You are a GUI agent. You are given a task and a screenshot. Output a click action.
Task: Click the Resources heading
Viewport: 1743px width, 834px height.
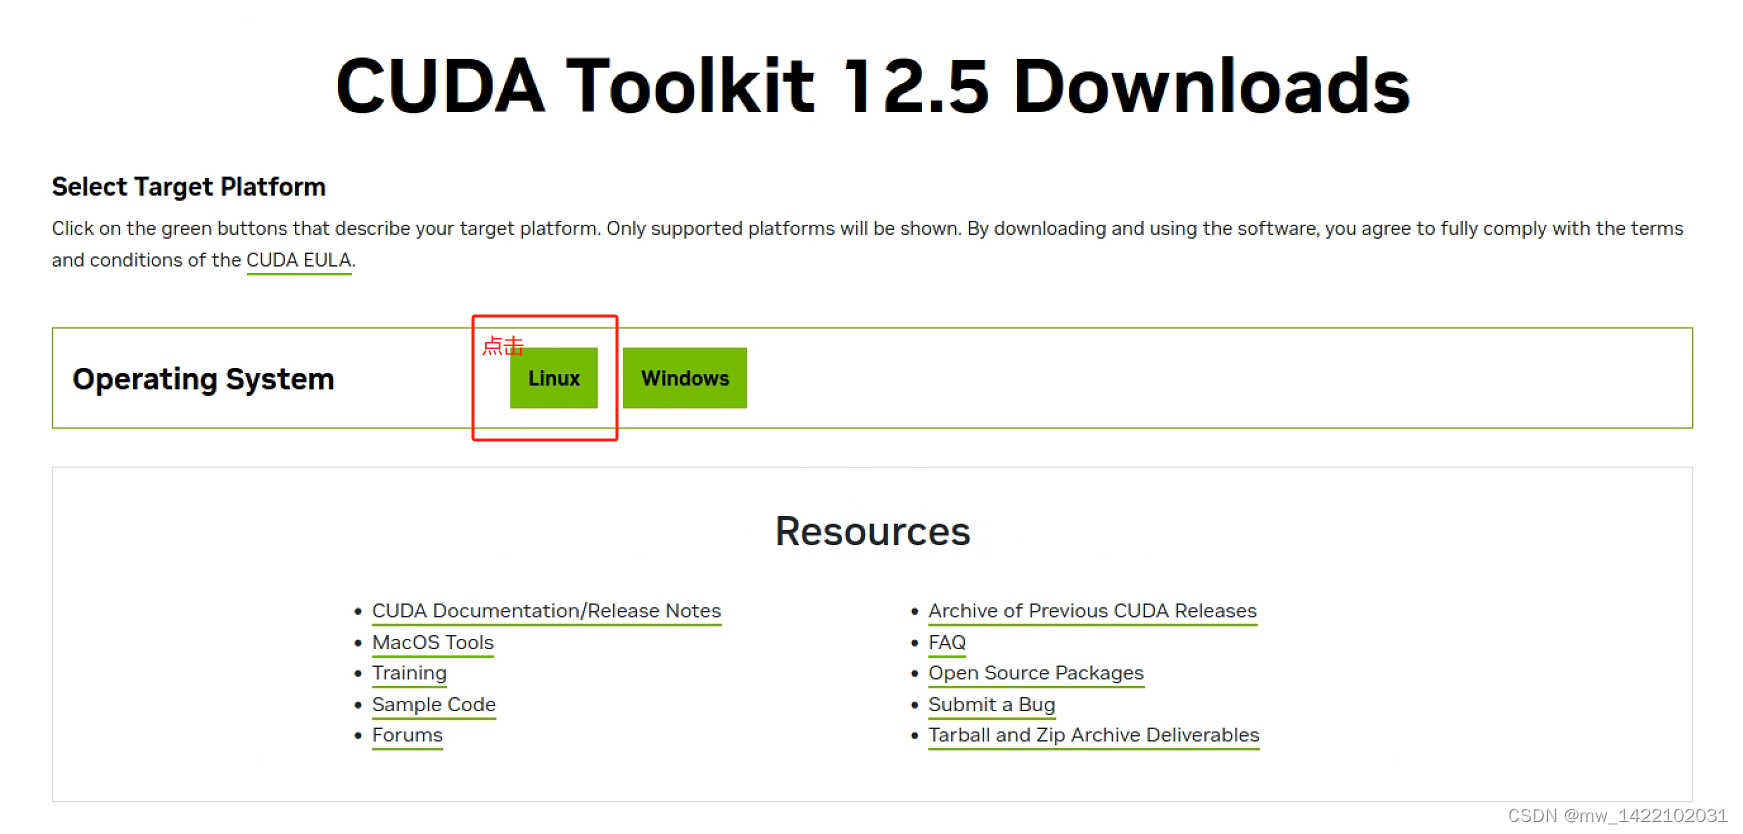[872, 532]
